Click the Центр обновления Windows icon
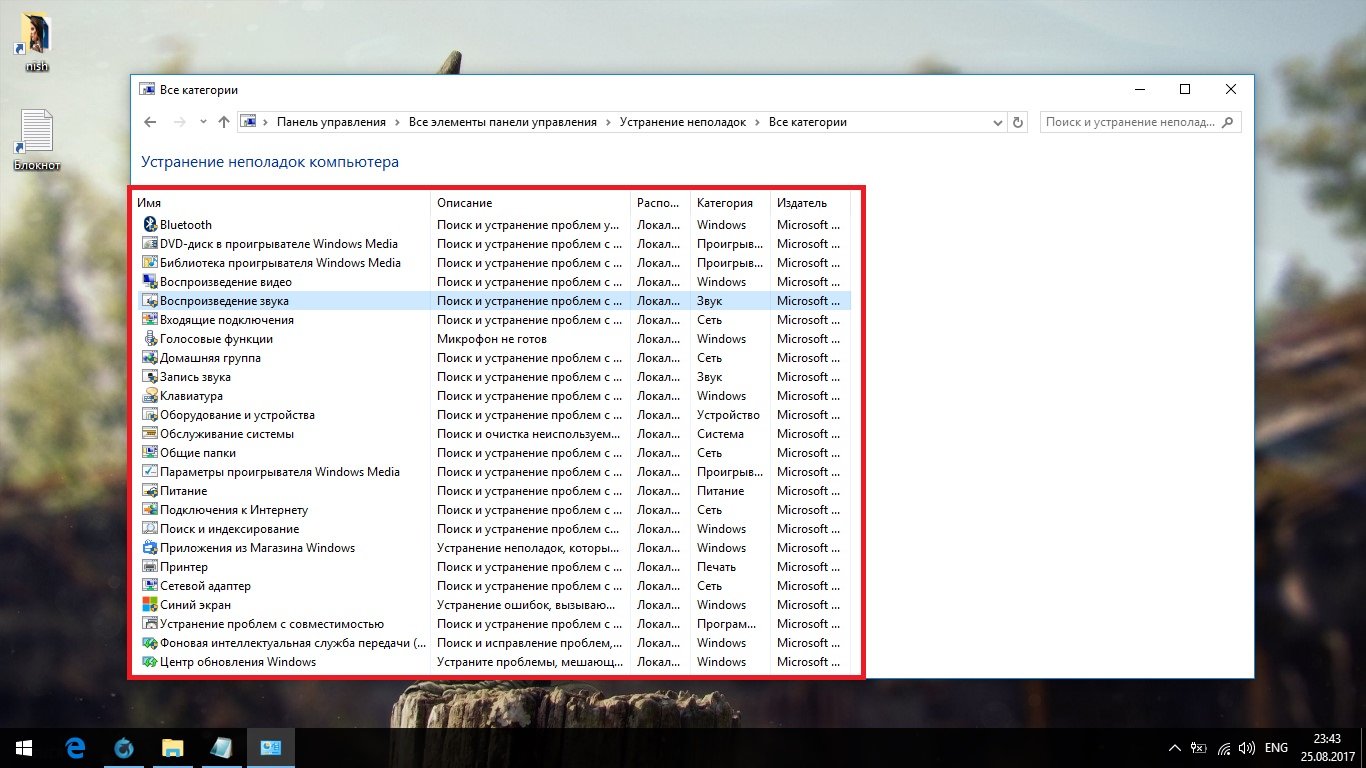Screen dimensions: 1366x768 [x=150, y=662]
